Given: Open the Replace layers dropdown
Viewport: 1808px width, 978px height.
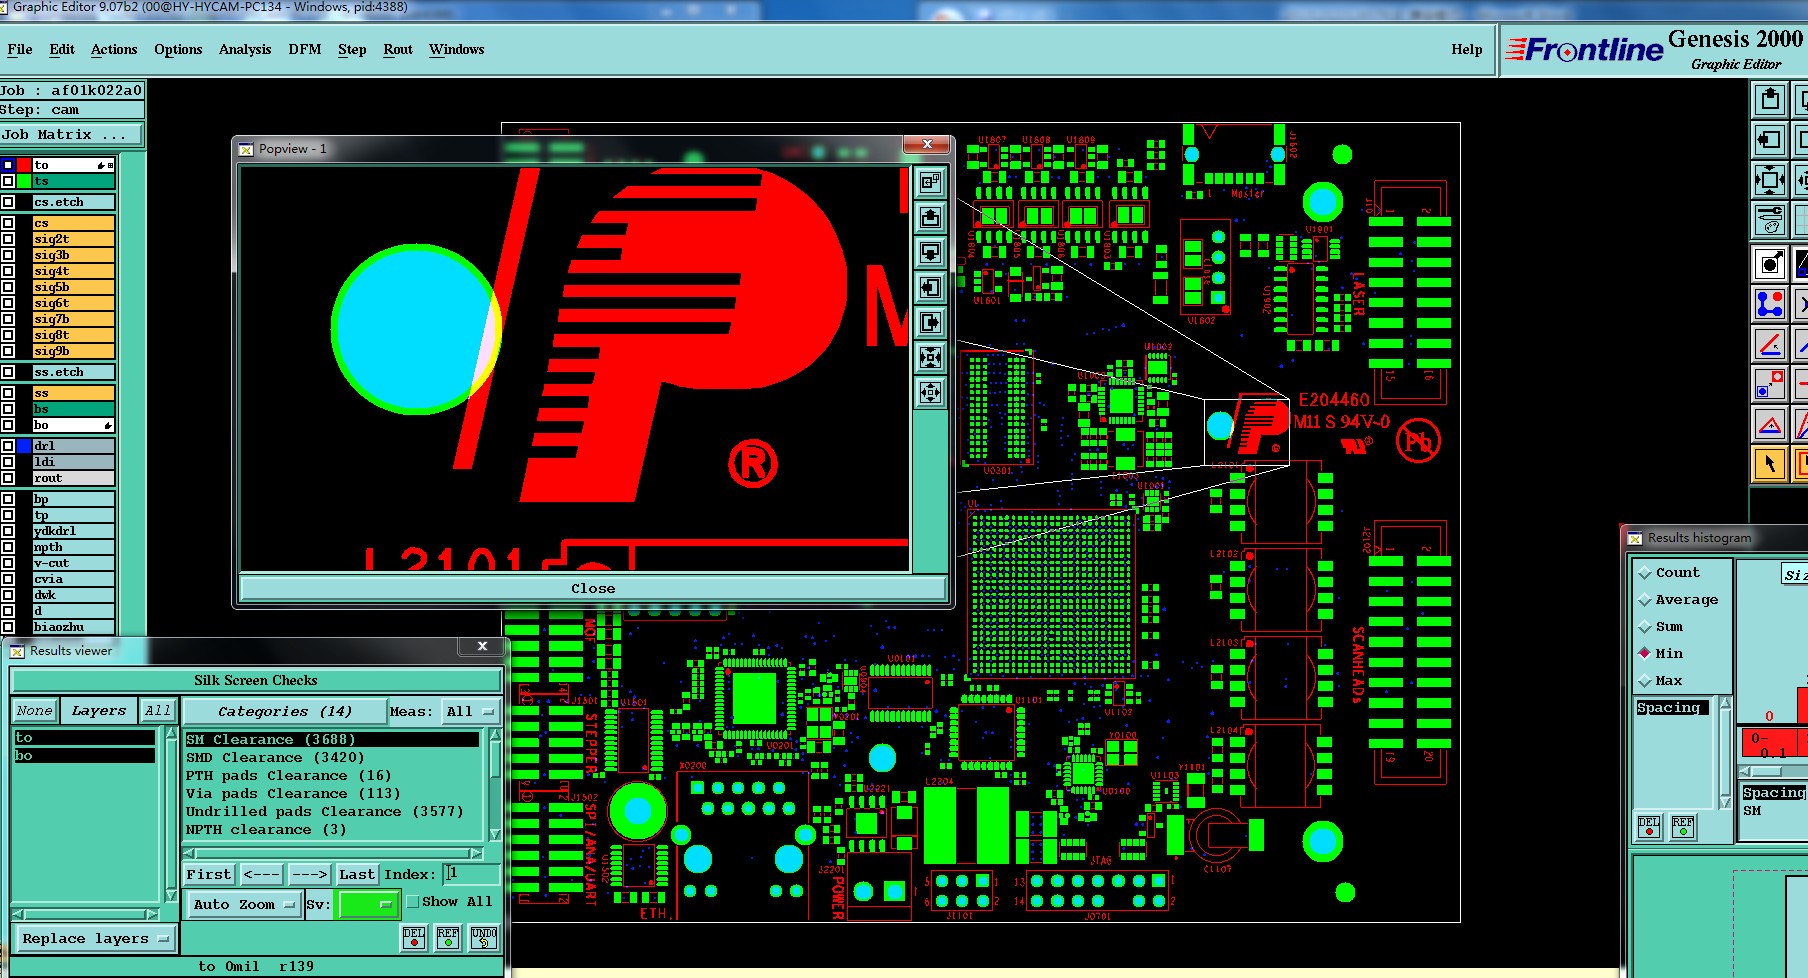Looking at the screenshot, I should coord(96,939).
